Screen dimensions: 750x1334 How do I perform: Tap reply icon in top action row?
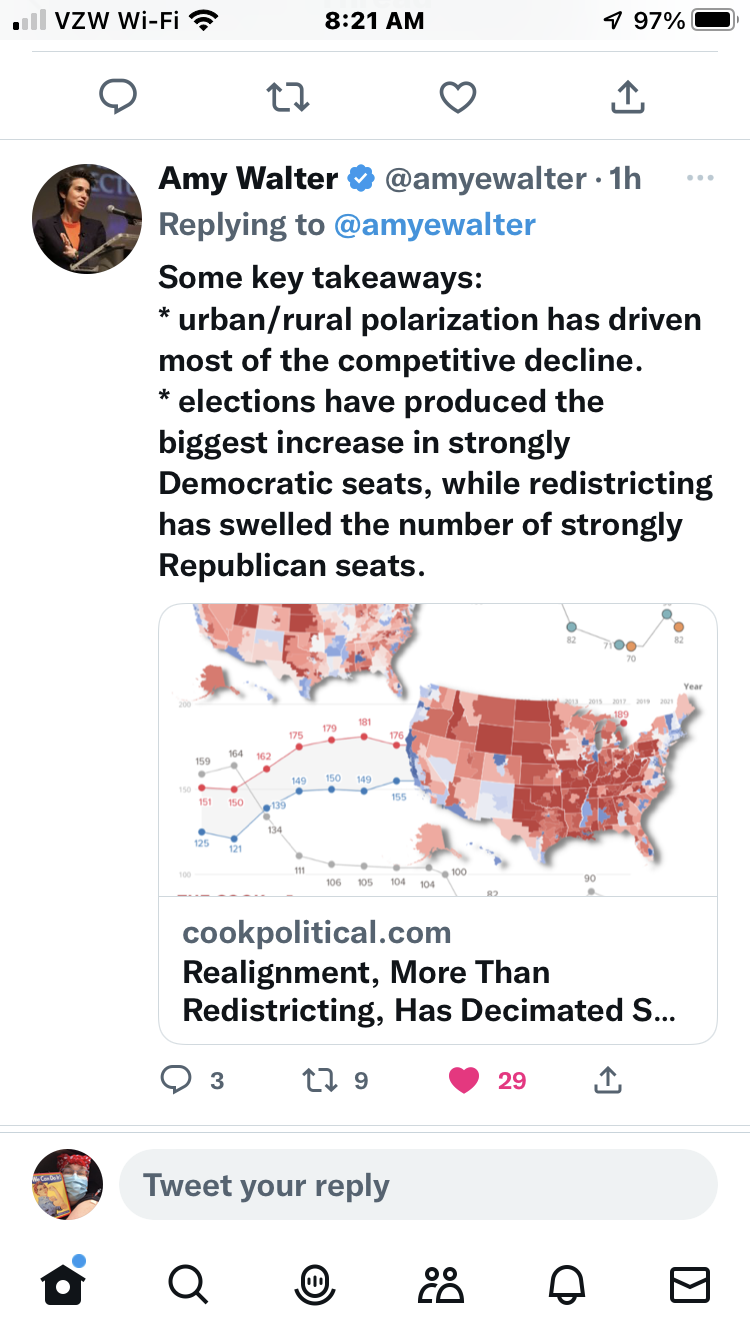[118, 96]
